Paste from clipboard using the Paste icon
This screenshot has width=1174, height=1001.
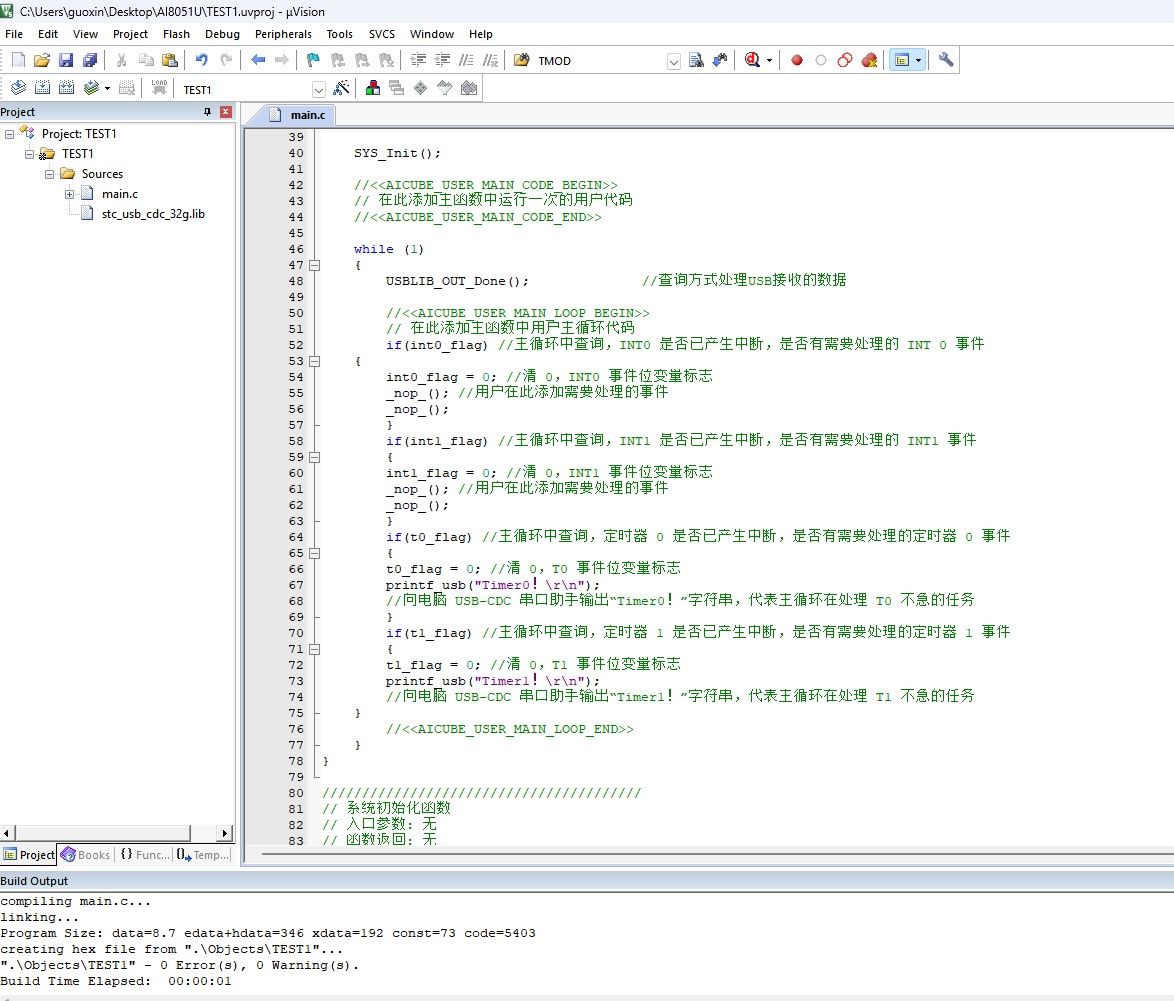click(x=170, y=60)
